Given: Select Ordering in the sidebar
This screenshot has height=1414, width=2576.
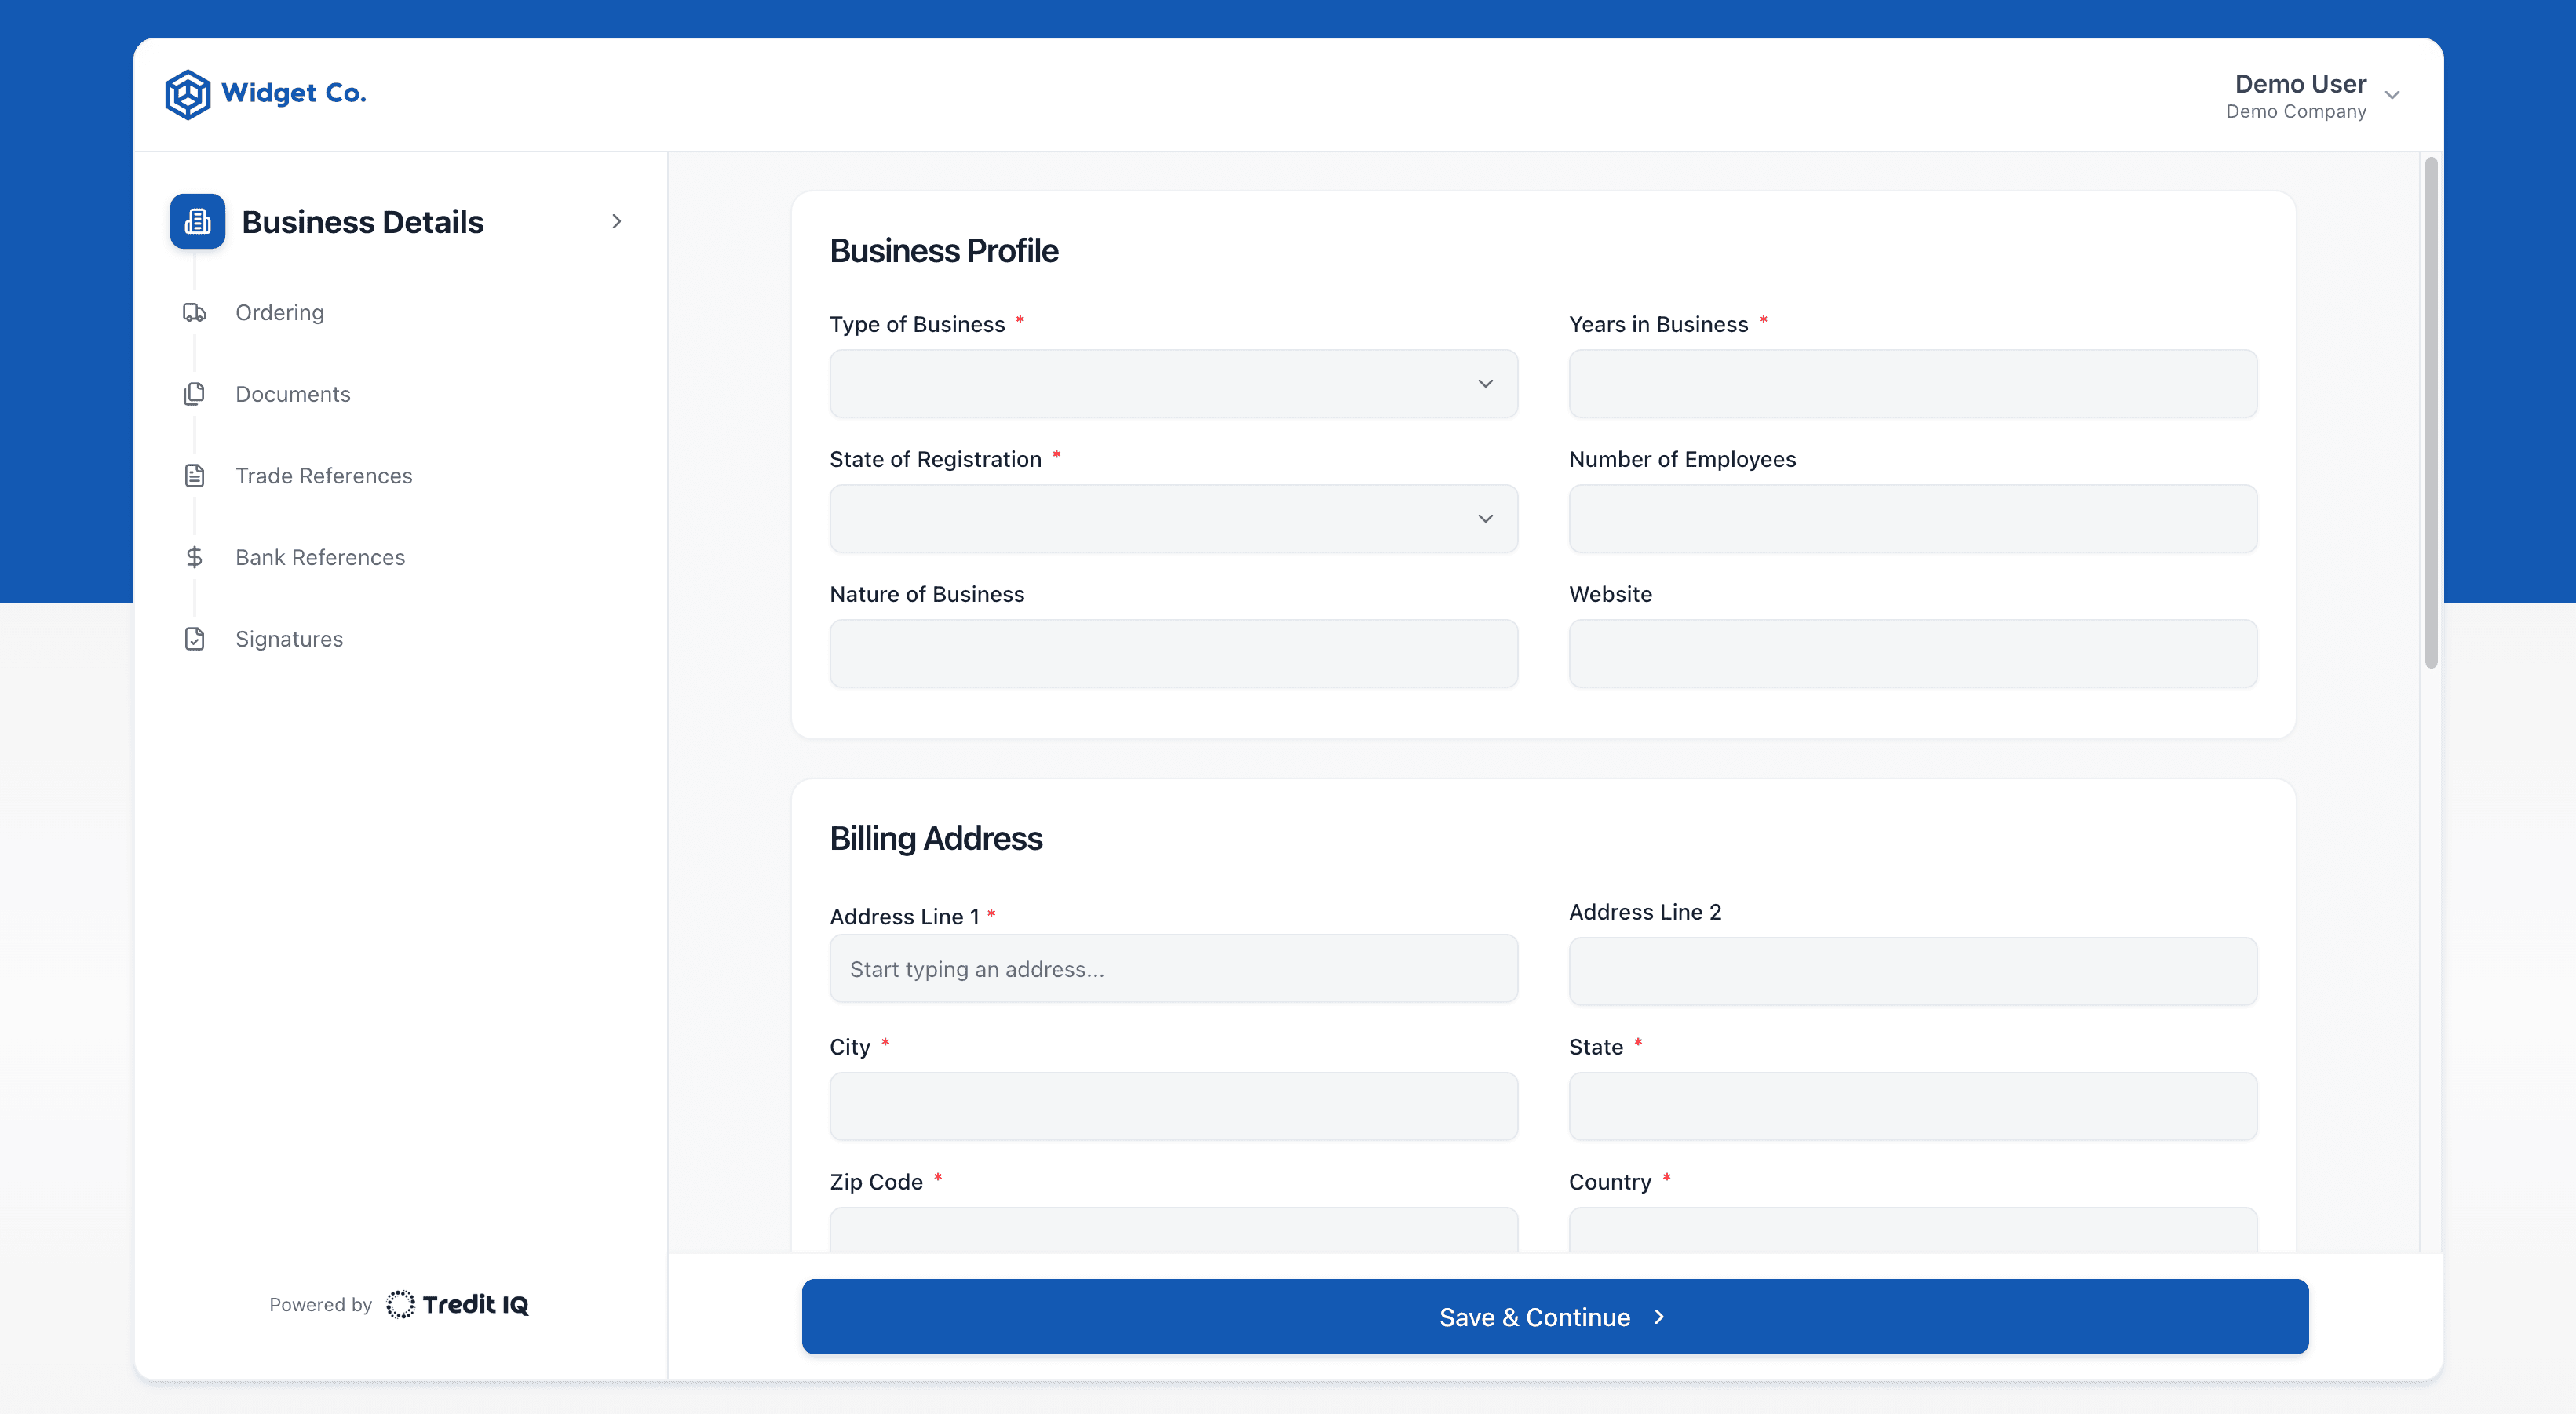Looking at the screenshot, I should [x=279, y=312].
